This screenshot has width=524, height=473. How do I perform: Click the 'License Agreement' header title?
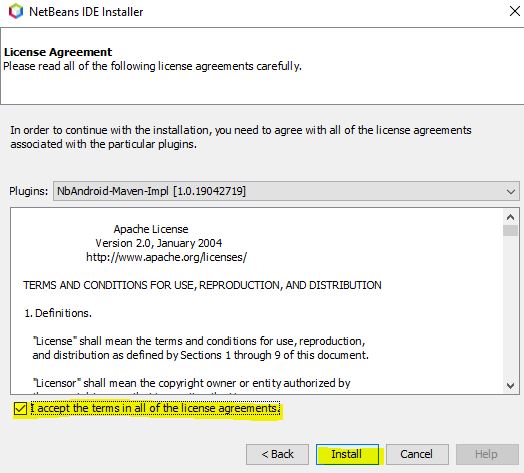[58, 52]
